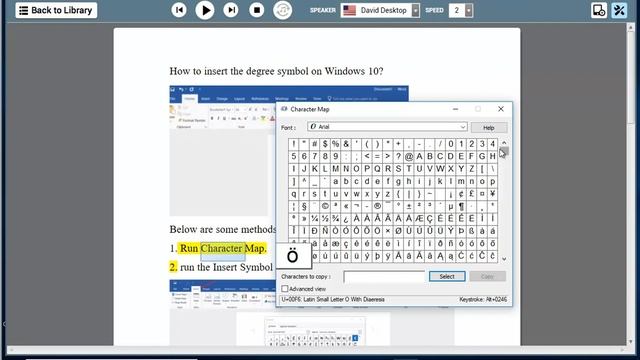Viewport: 640px width, 360px height.
Task: Select the Ñ character in the grid
Action: click(x=325, y=231)
